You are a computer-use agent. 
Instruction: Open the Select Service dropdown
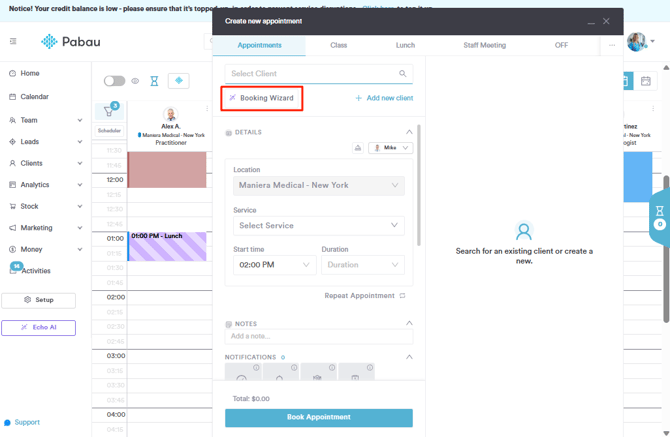point(318,225)
